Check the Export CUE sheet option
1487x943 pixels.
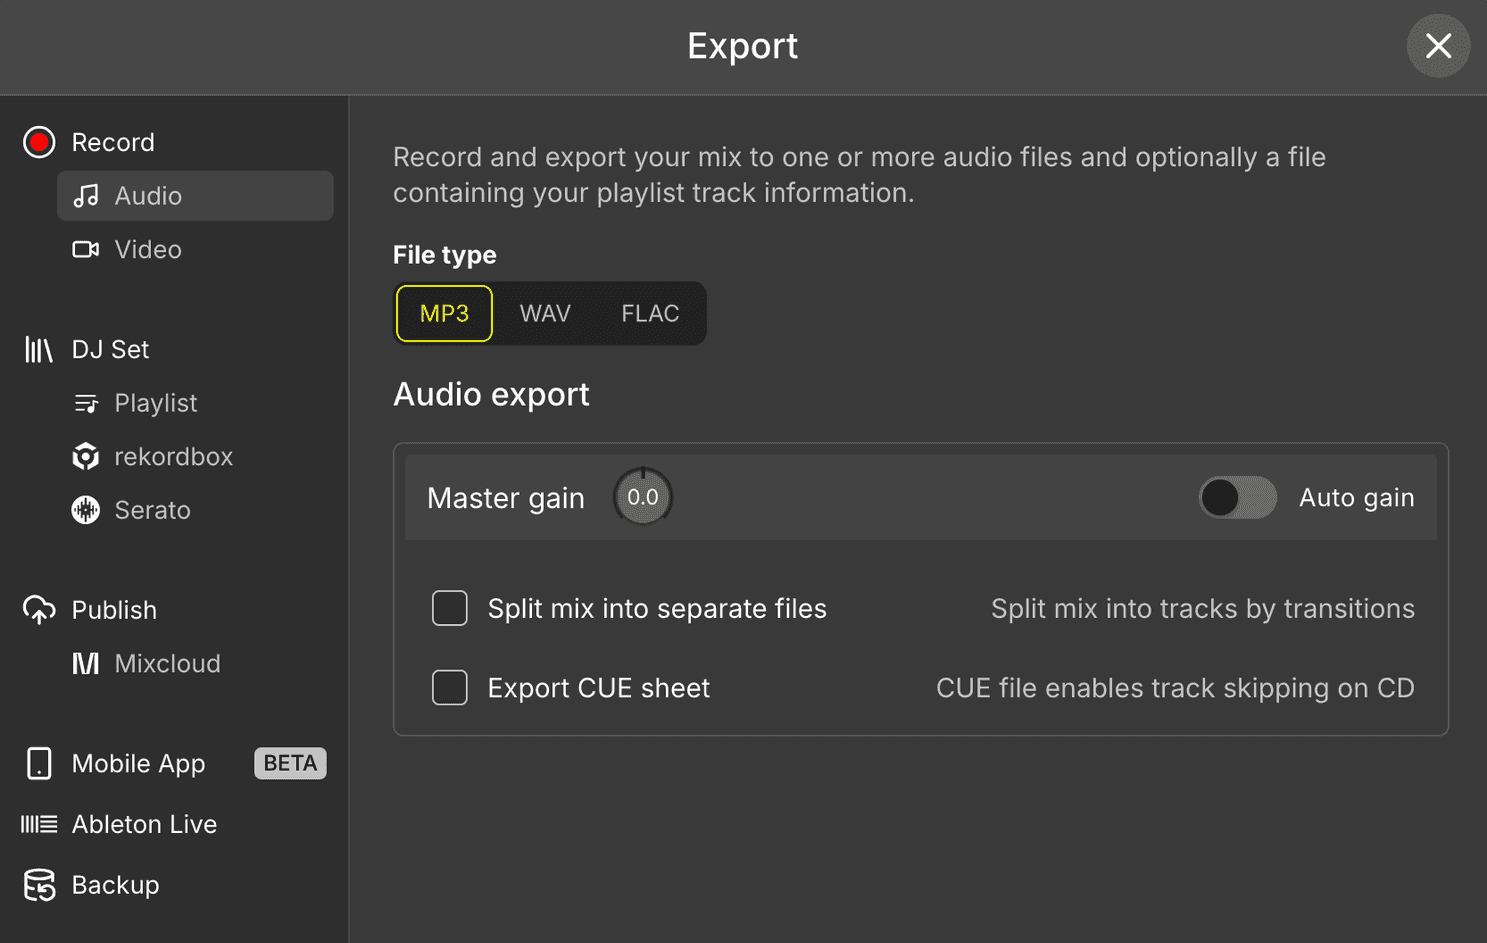[450, 687]
